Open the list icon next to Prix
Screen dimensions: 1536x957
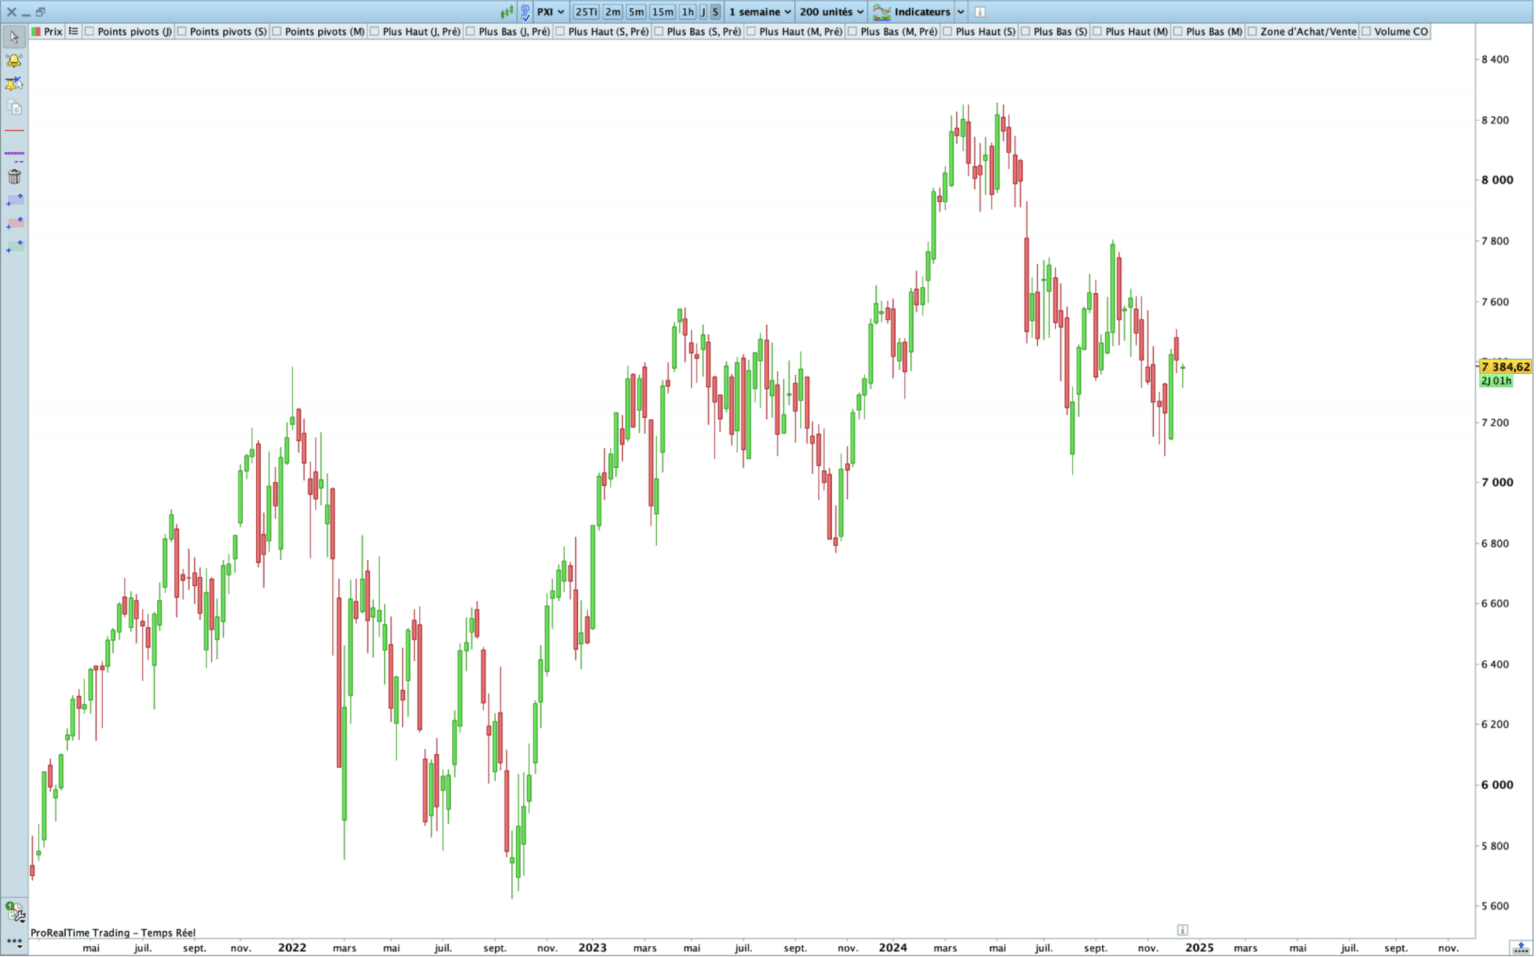pyautogui.click(x=73, y=32)
